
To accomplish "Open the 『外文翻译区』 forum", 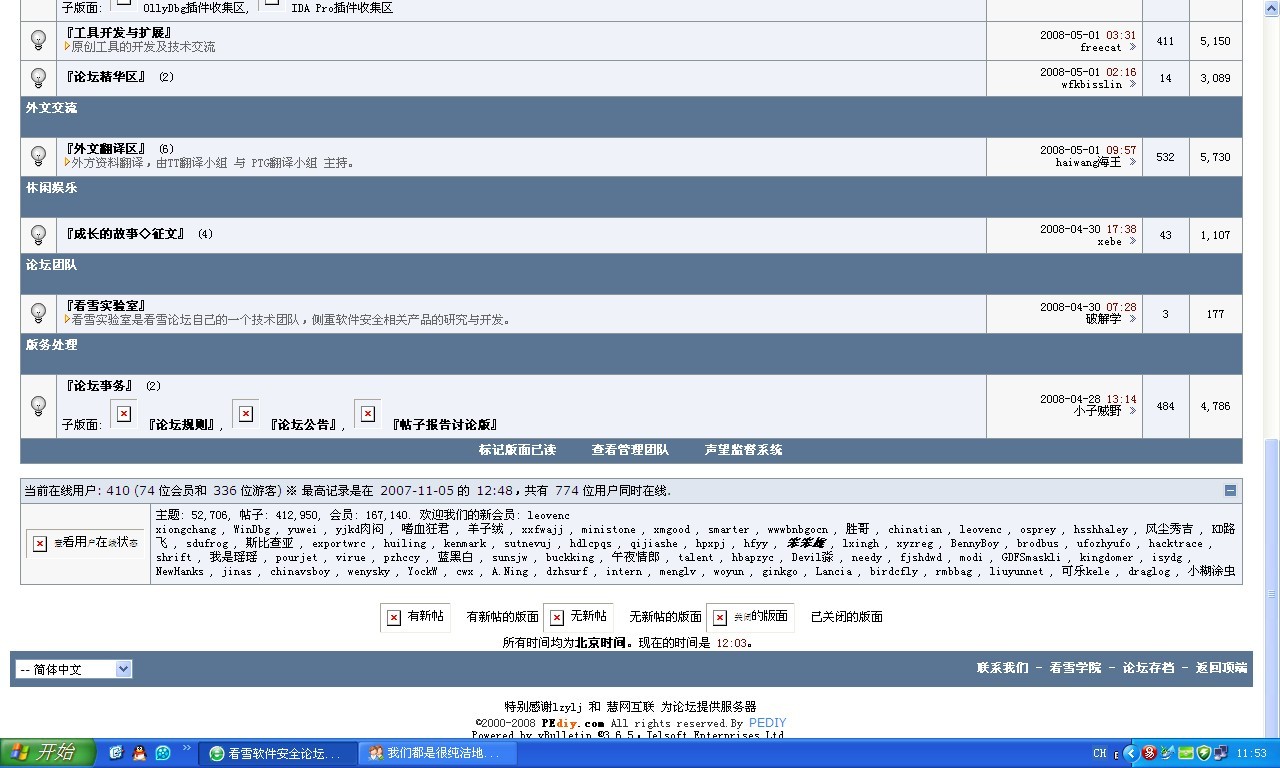I will (x=106, y=149).
